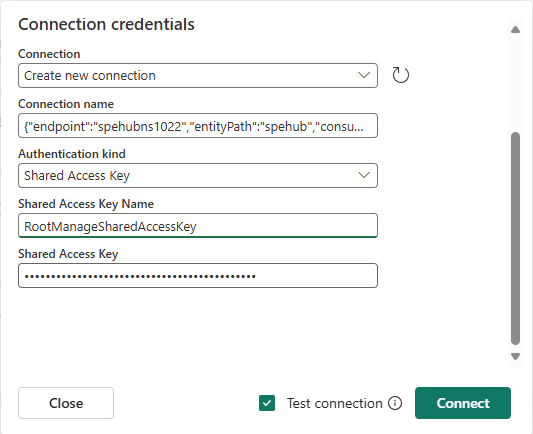Click the RootManageSharedAccessKey name field
The image size is (533, 434).
tap(198, 226)
